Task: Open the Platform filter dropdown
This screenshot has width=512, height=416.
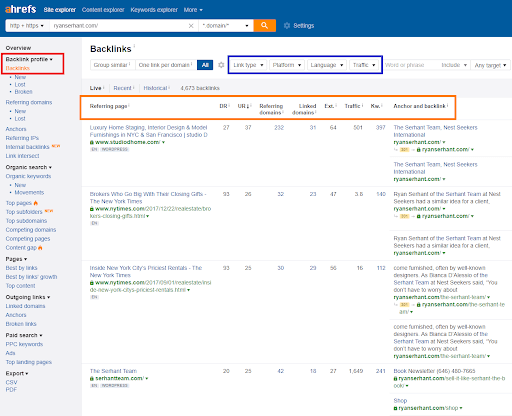Action: (287, 65)
